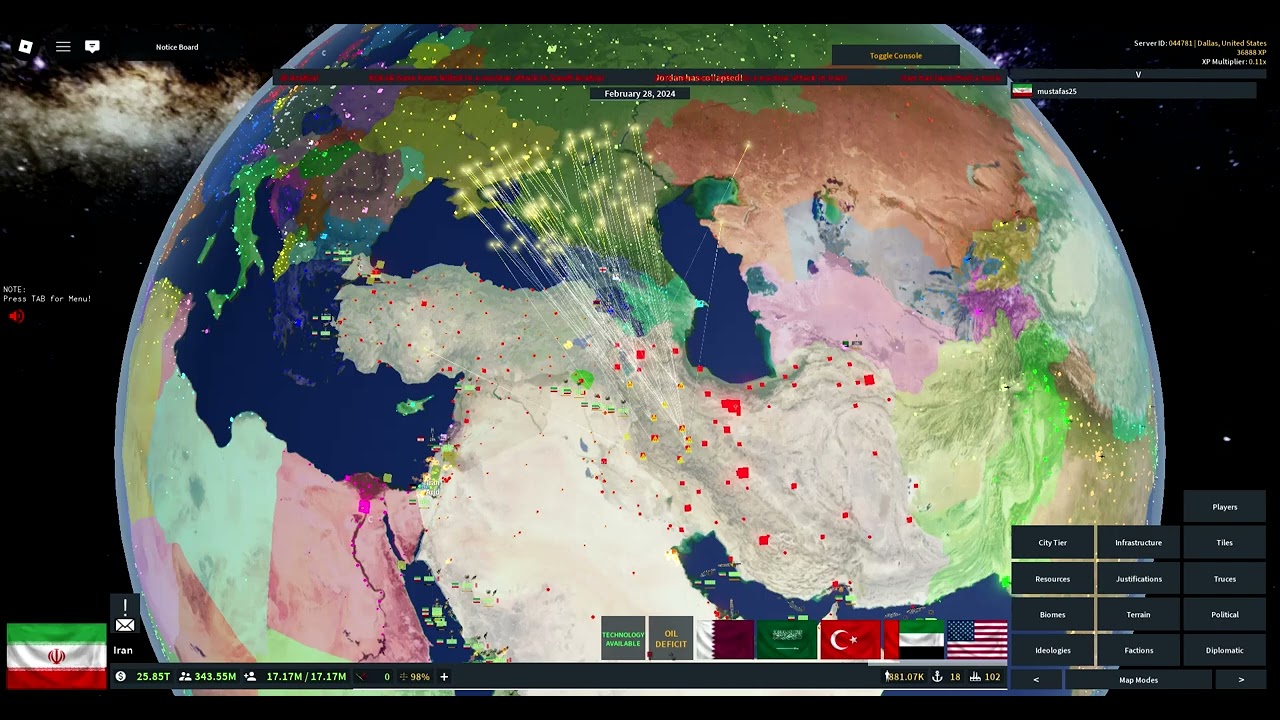This screenshot has width=1280, height=720.
Task: Click the XP Multiplier text
Action: 1234,62
